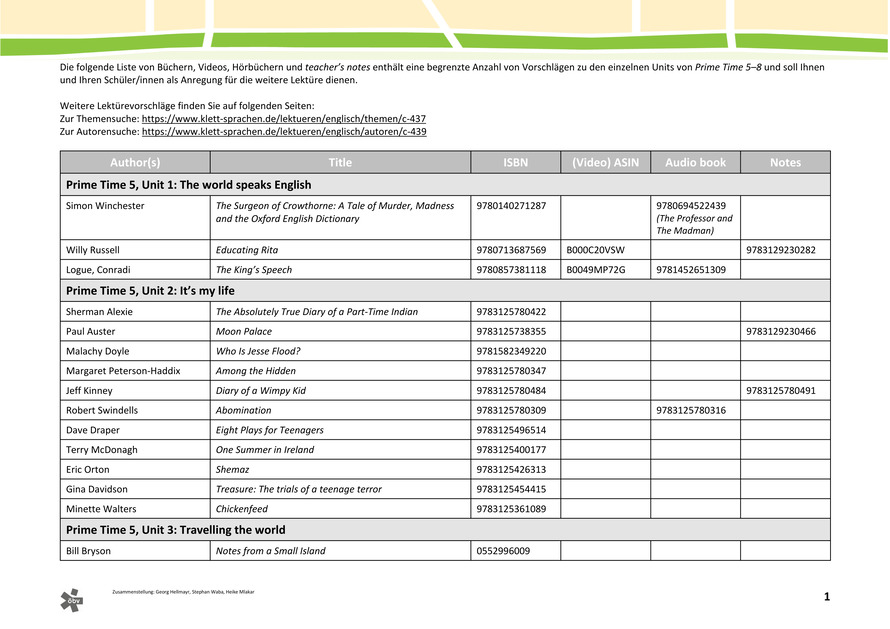Select the ISBN column header
890x629 pixels.
515,162
